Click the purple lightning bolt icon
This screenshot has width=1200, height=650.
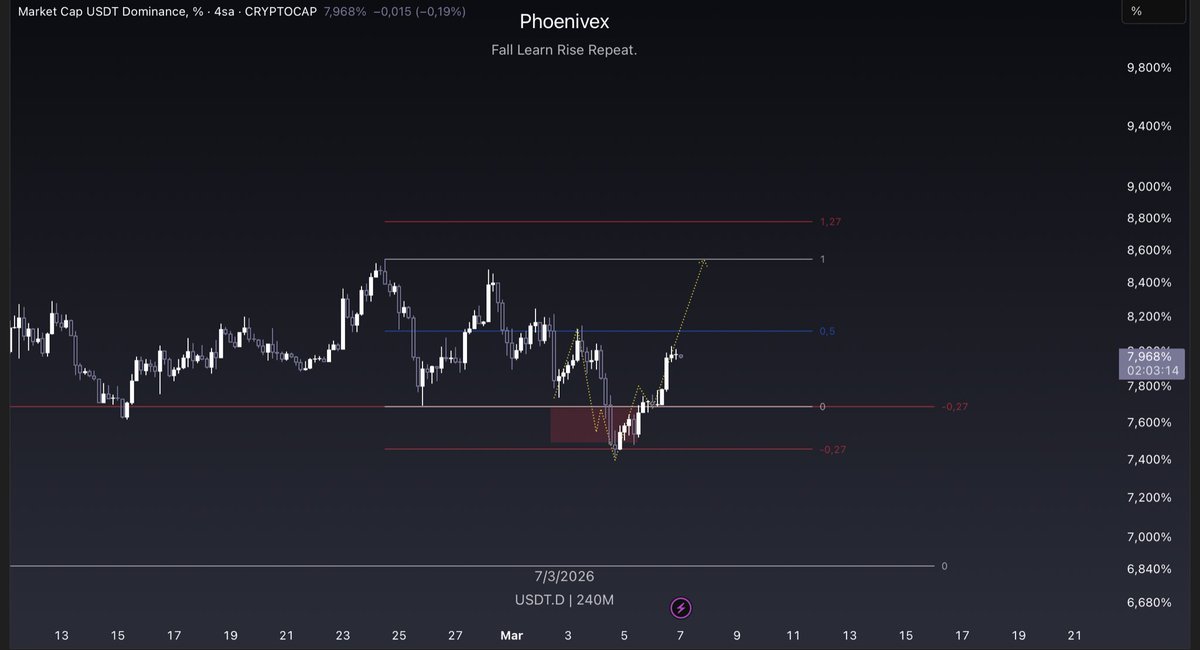point(681,607)
